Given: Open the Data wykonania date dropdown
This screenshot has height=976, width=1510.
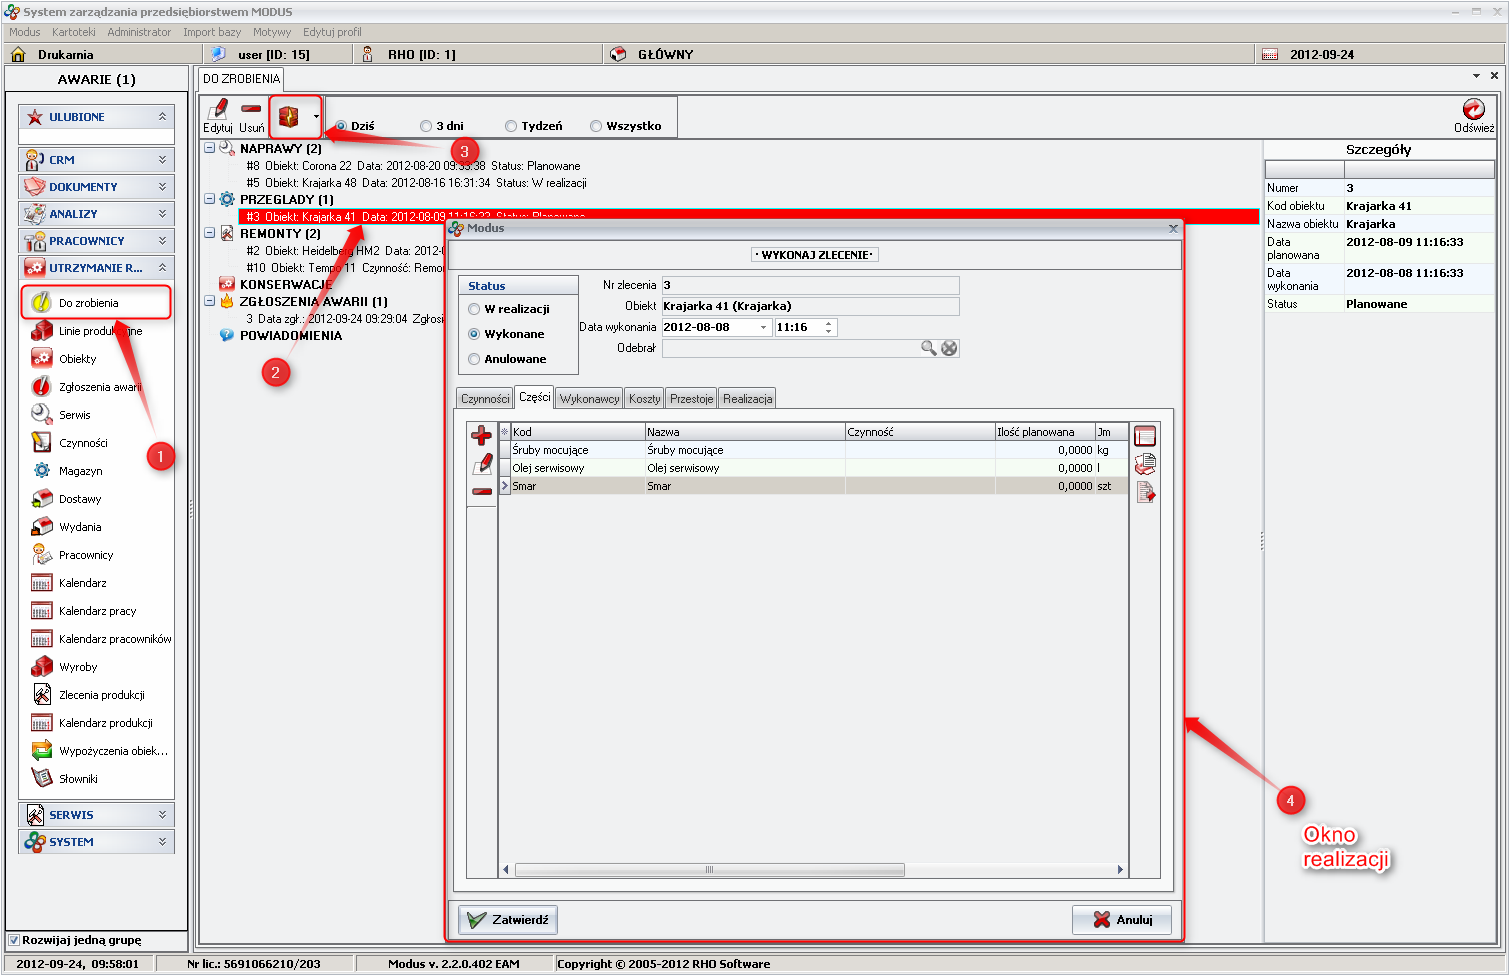Looking at the screenshot, I should (x=763, y=328).
